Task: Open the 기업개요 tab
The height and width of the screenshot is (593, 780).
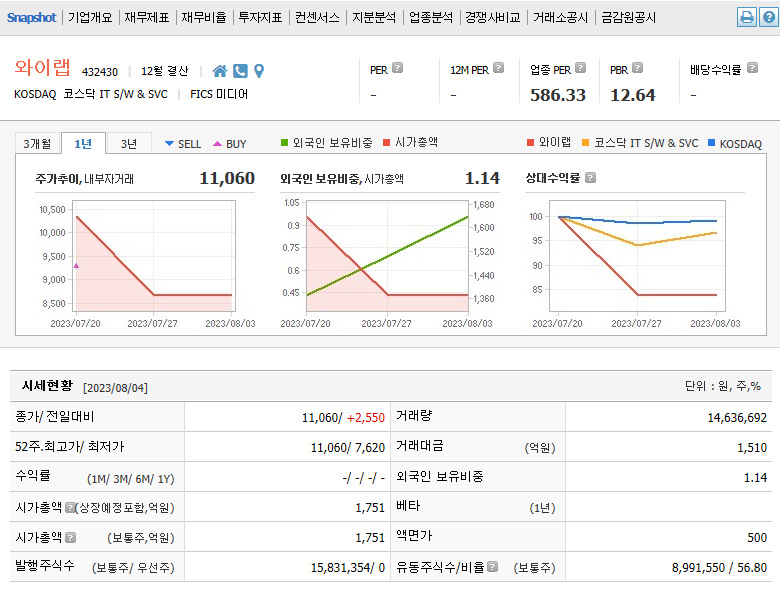Action: [x=90, y=17]
